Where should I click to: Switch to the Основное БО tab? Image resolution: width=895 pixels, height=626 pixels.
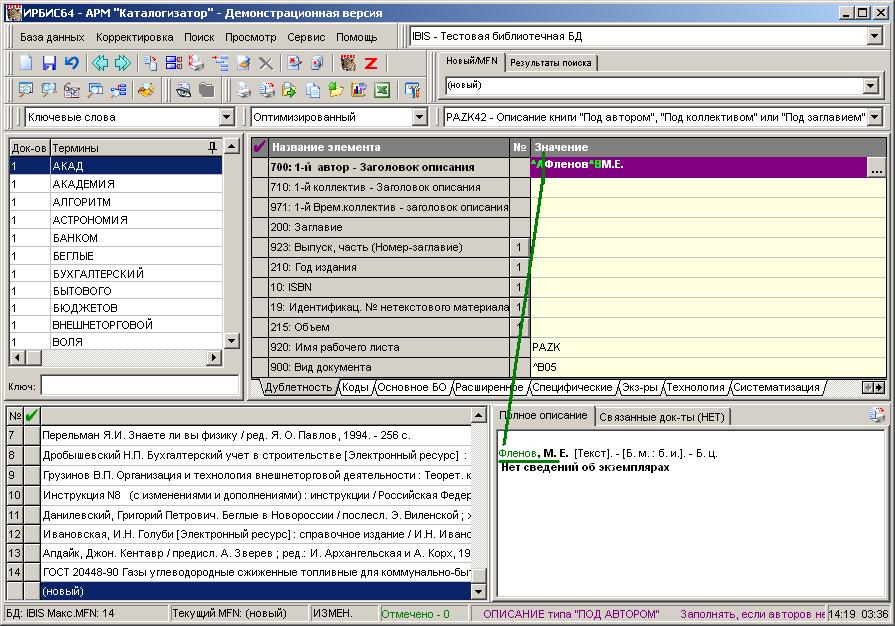pos(412,387)
